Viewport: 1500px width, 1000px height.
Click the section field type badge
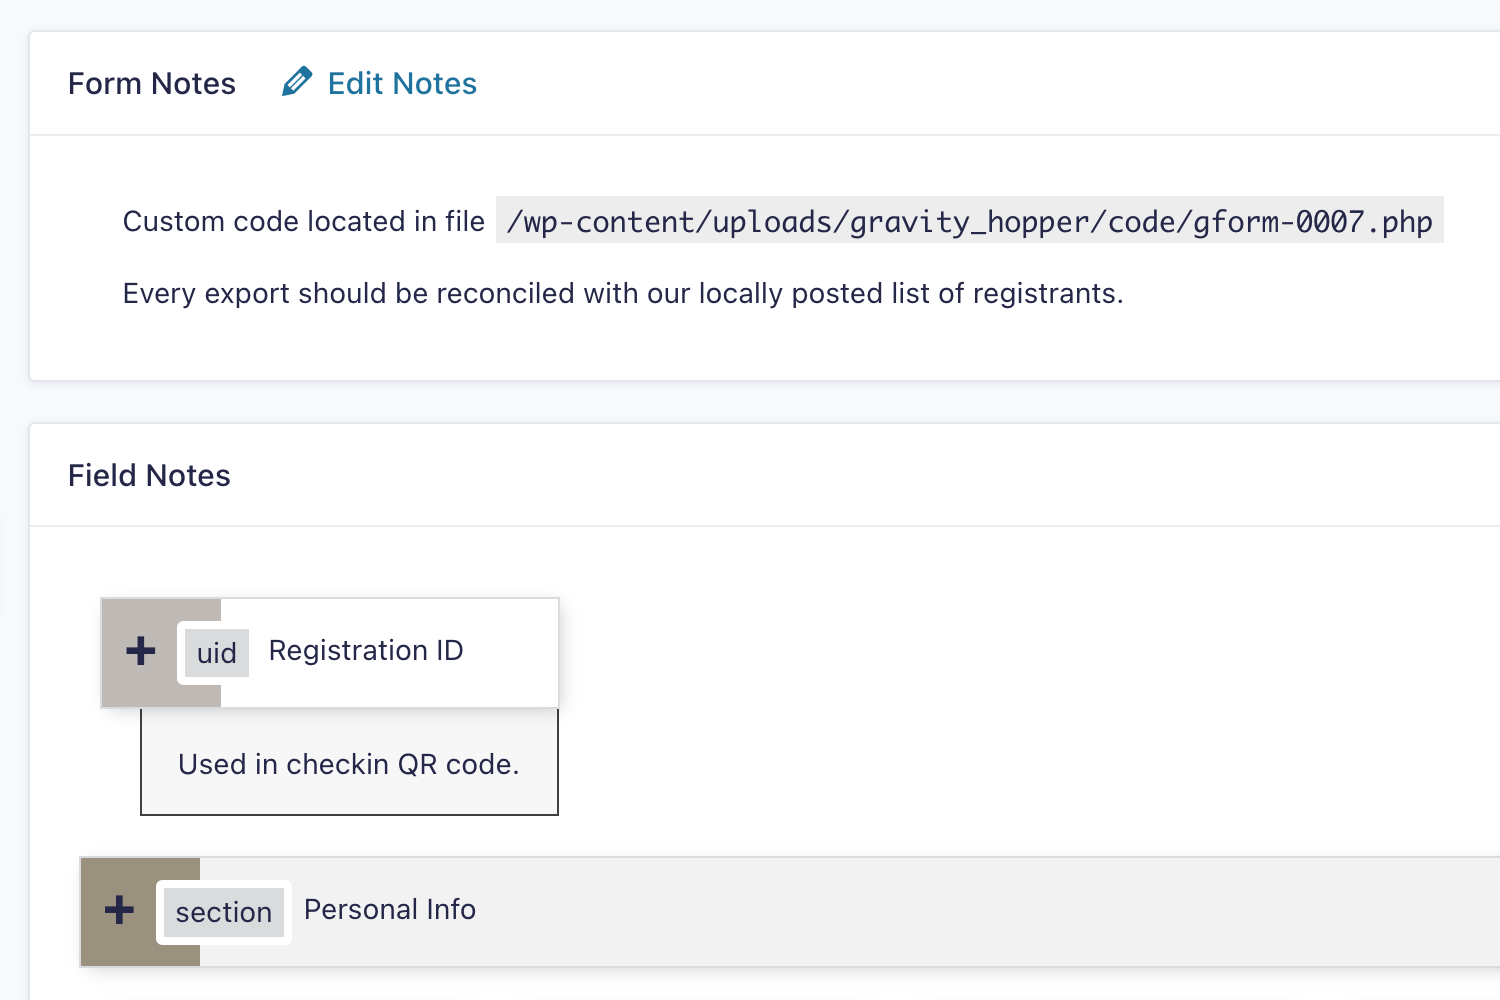[x=224, y=912]
